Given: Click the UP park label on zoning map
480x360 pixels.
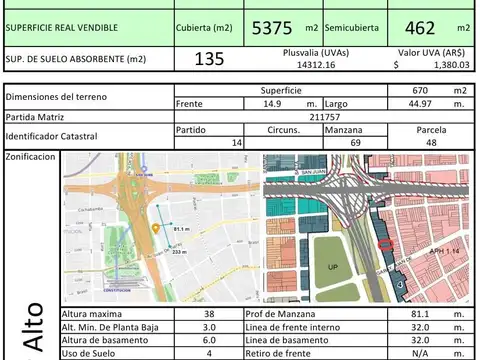Looking at the screenshot, I should click(x=333, y=267).
